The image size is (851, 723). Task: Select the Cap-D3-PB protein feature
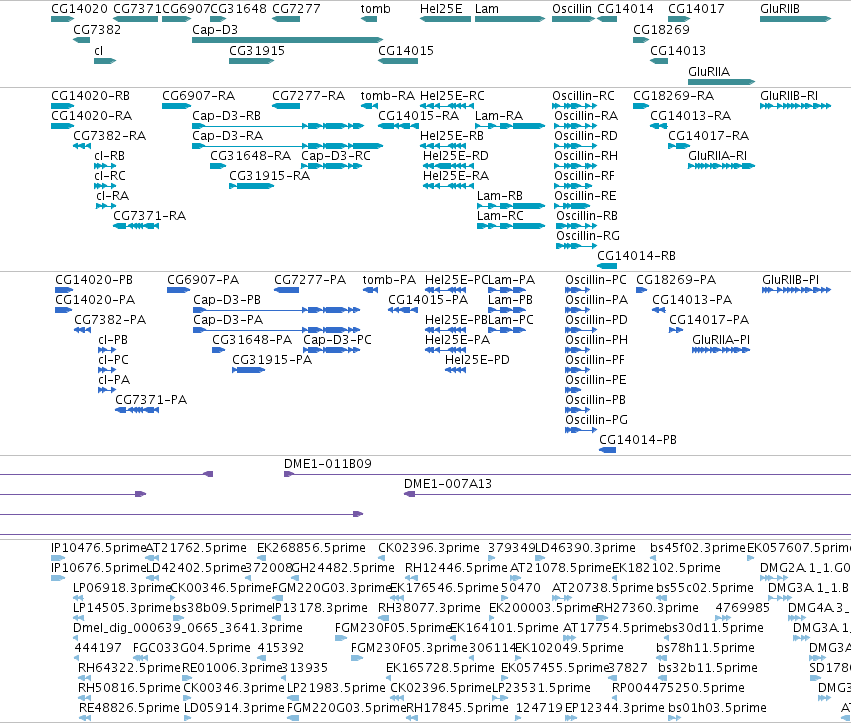pos(276,310)
